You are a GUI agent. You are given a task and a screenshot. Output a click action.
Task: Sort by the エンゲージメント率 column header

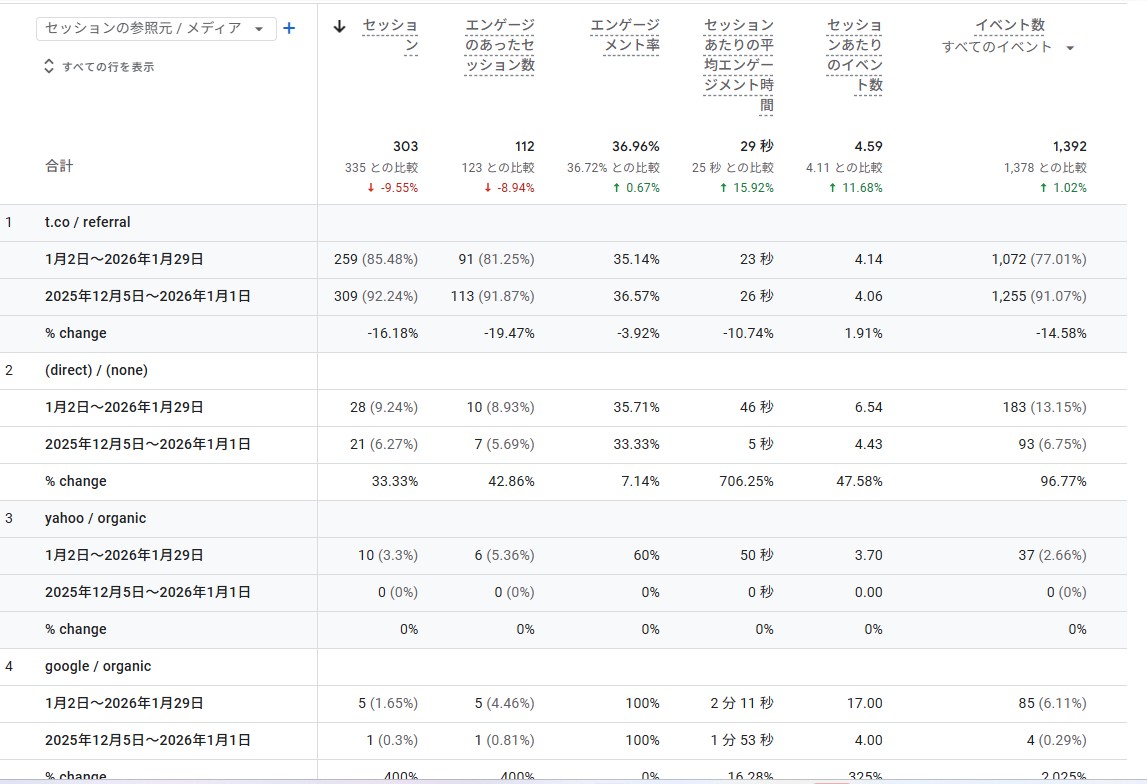point(625,35)
